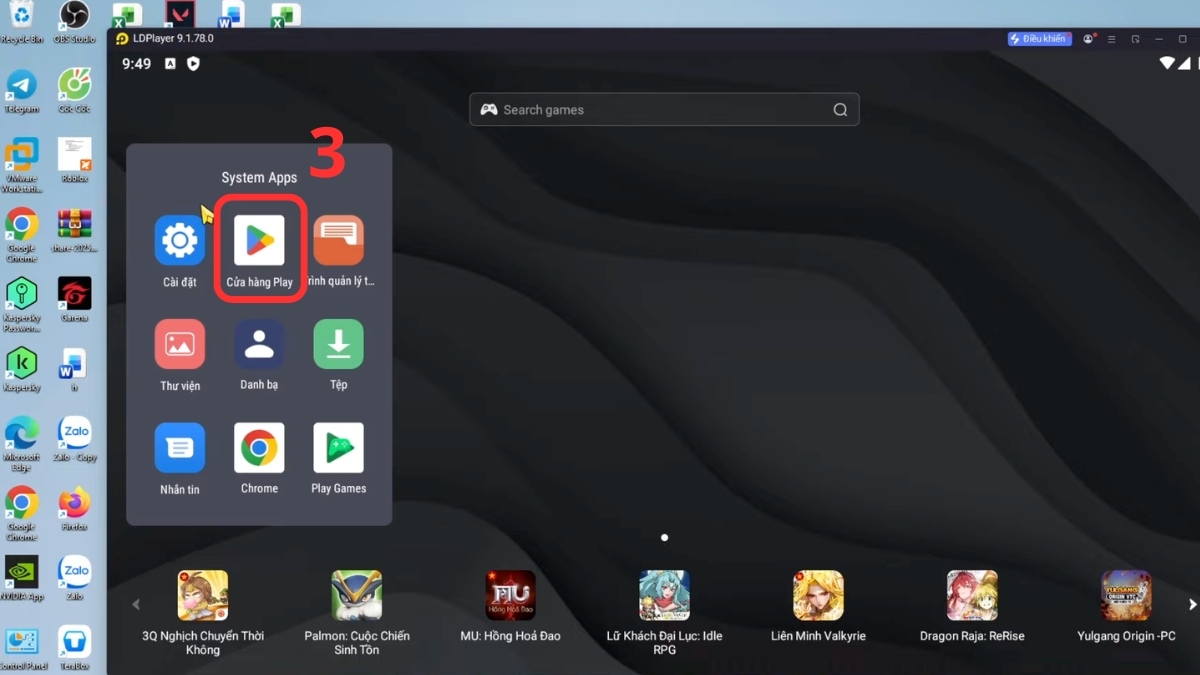Launch Chrome inside the System Apps folder
1200x675 pixels.
tap(259, 447)
